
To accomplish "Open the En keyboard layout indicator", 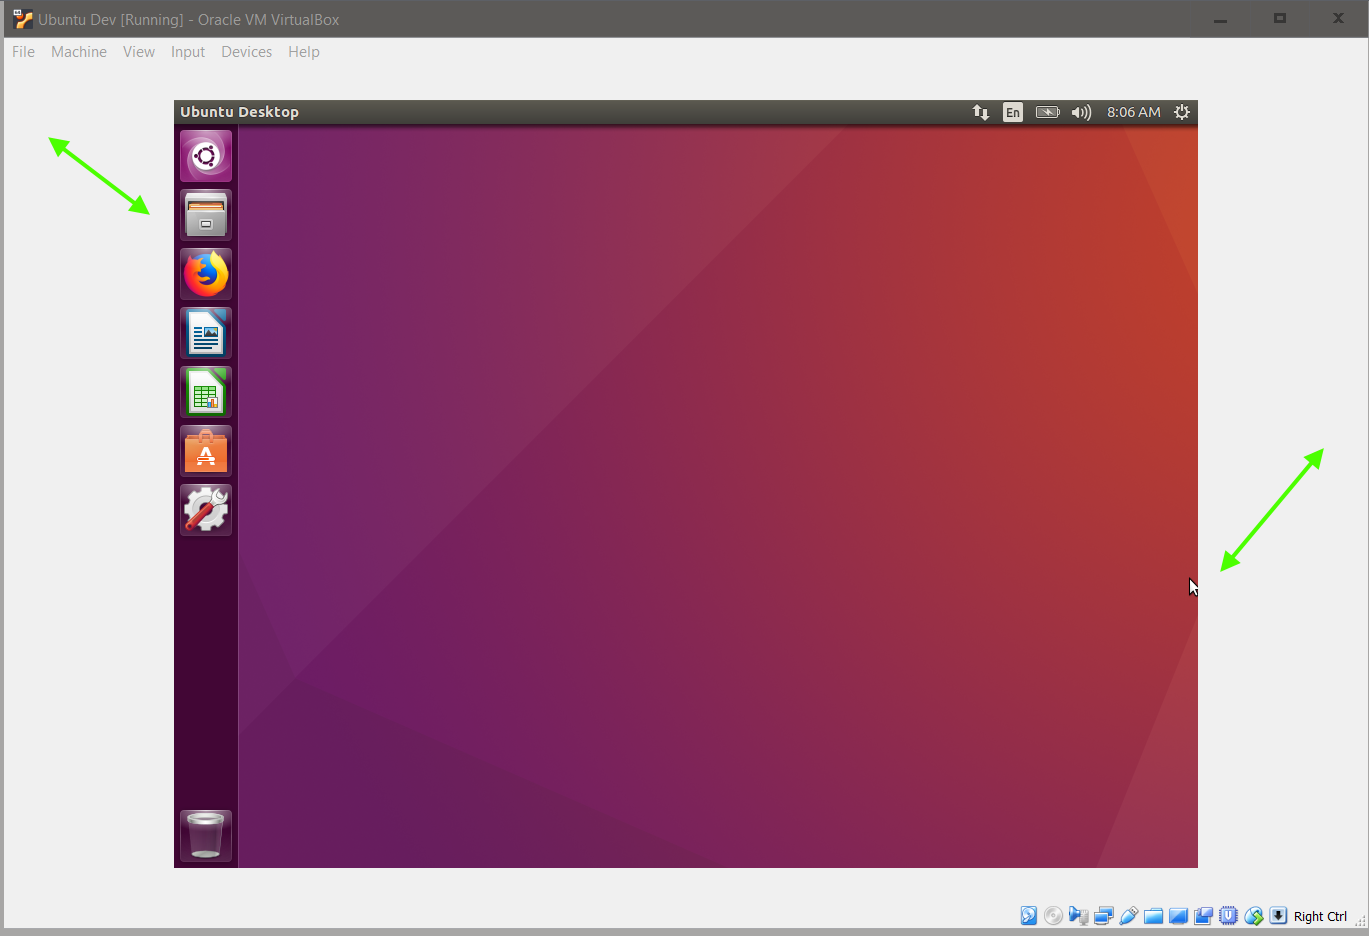I will (x=1013, y=112).
